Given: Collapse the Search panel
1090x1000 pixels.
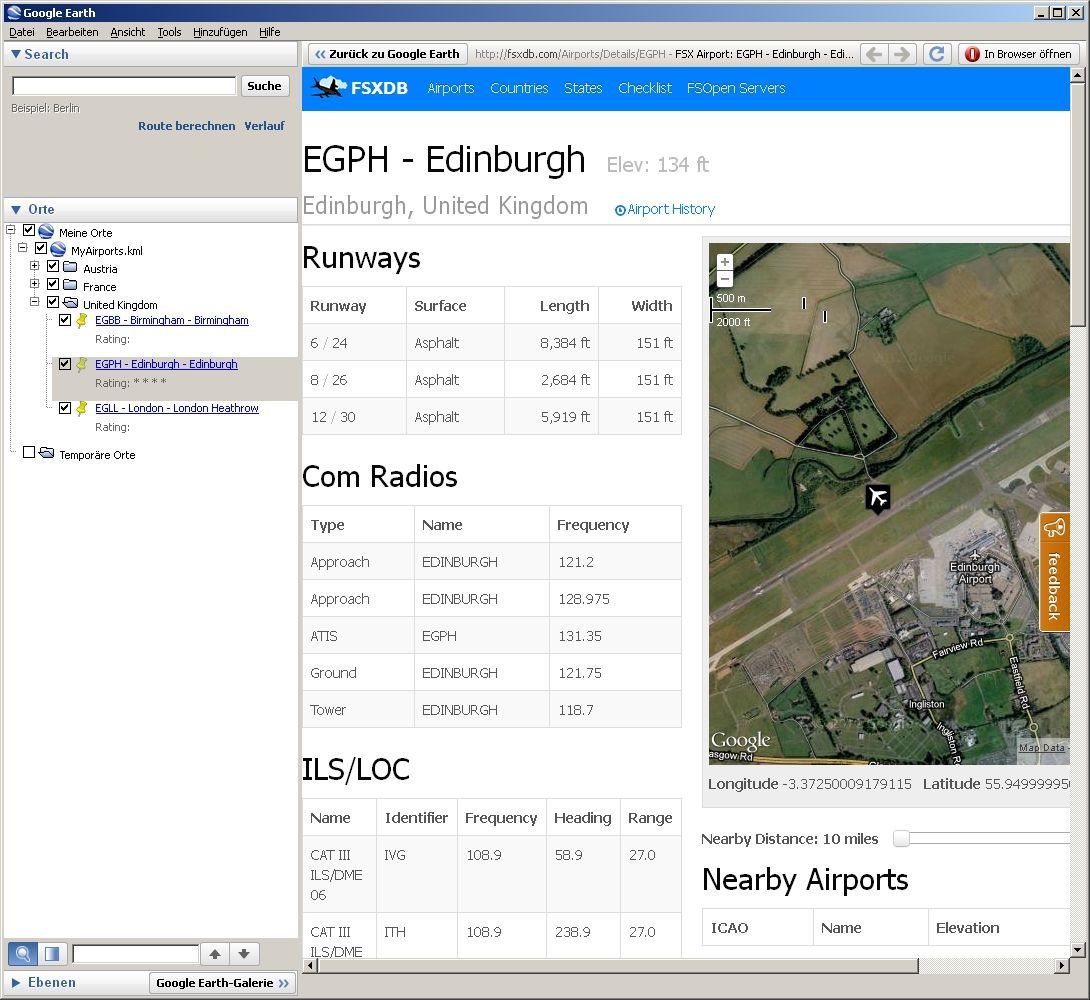Looking at the screenshot, I should pyautogui.click(x=16, y=54).
